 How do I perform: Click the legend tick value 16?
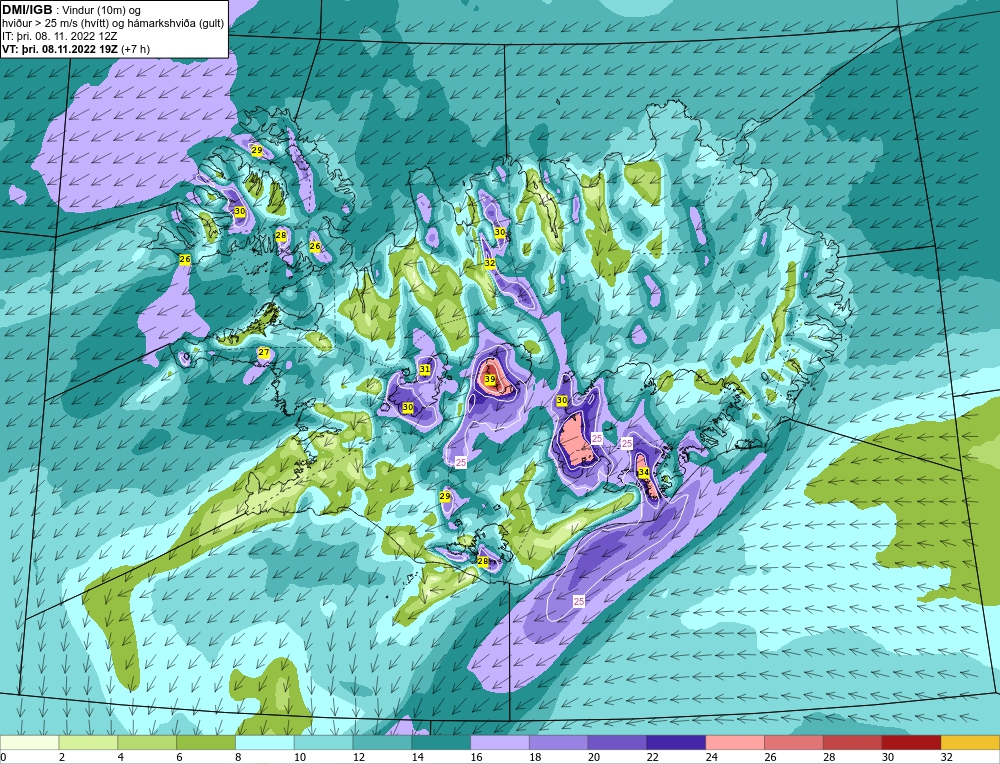476,757
